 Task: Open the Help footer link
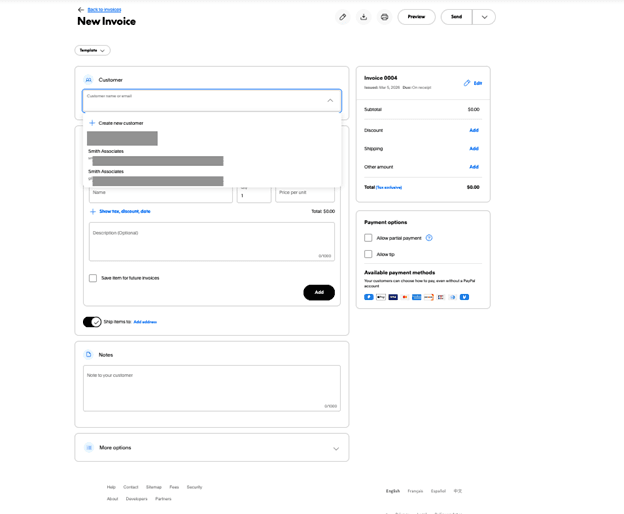(111, 487)
